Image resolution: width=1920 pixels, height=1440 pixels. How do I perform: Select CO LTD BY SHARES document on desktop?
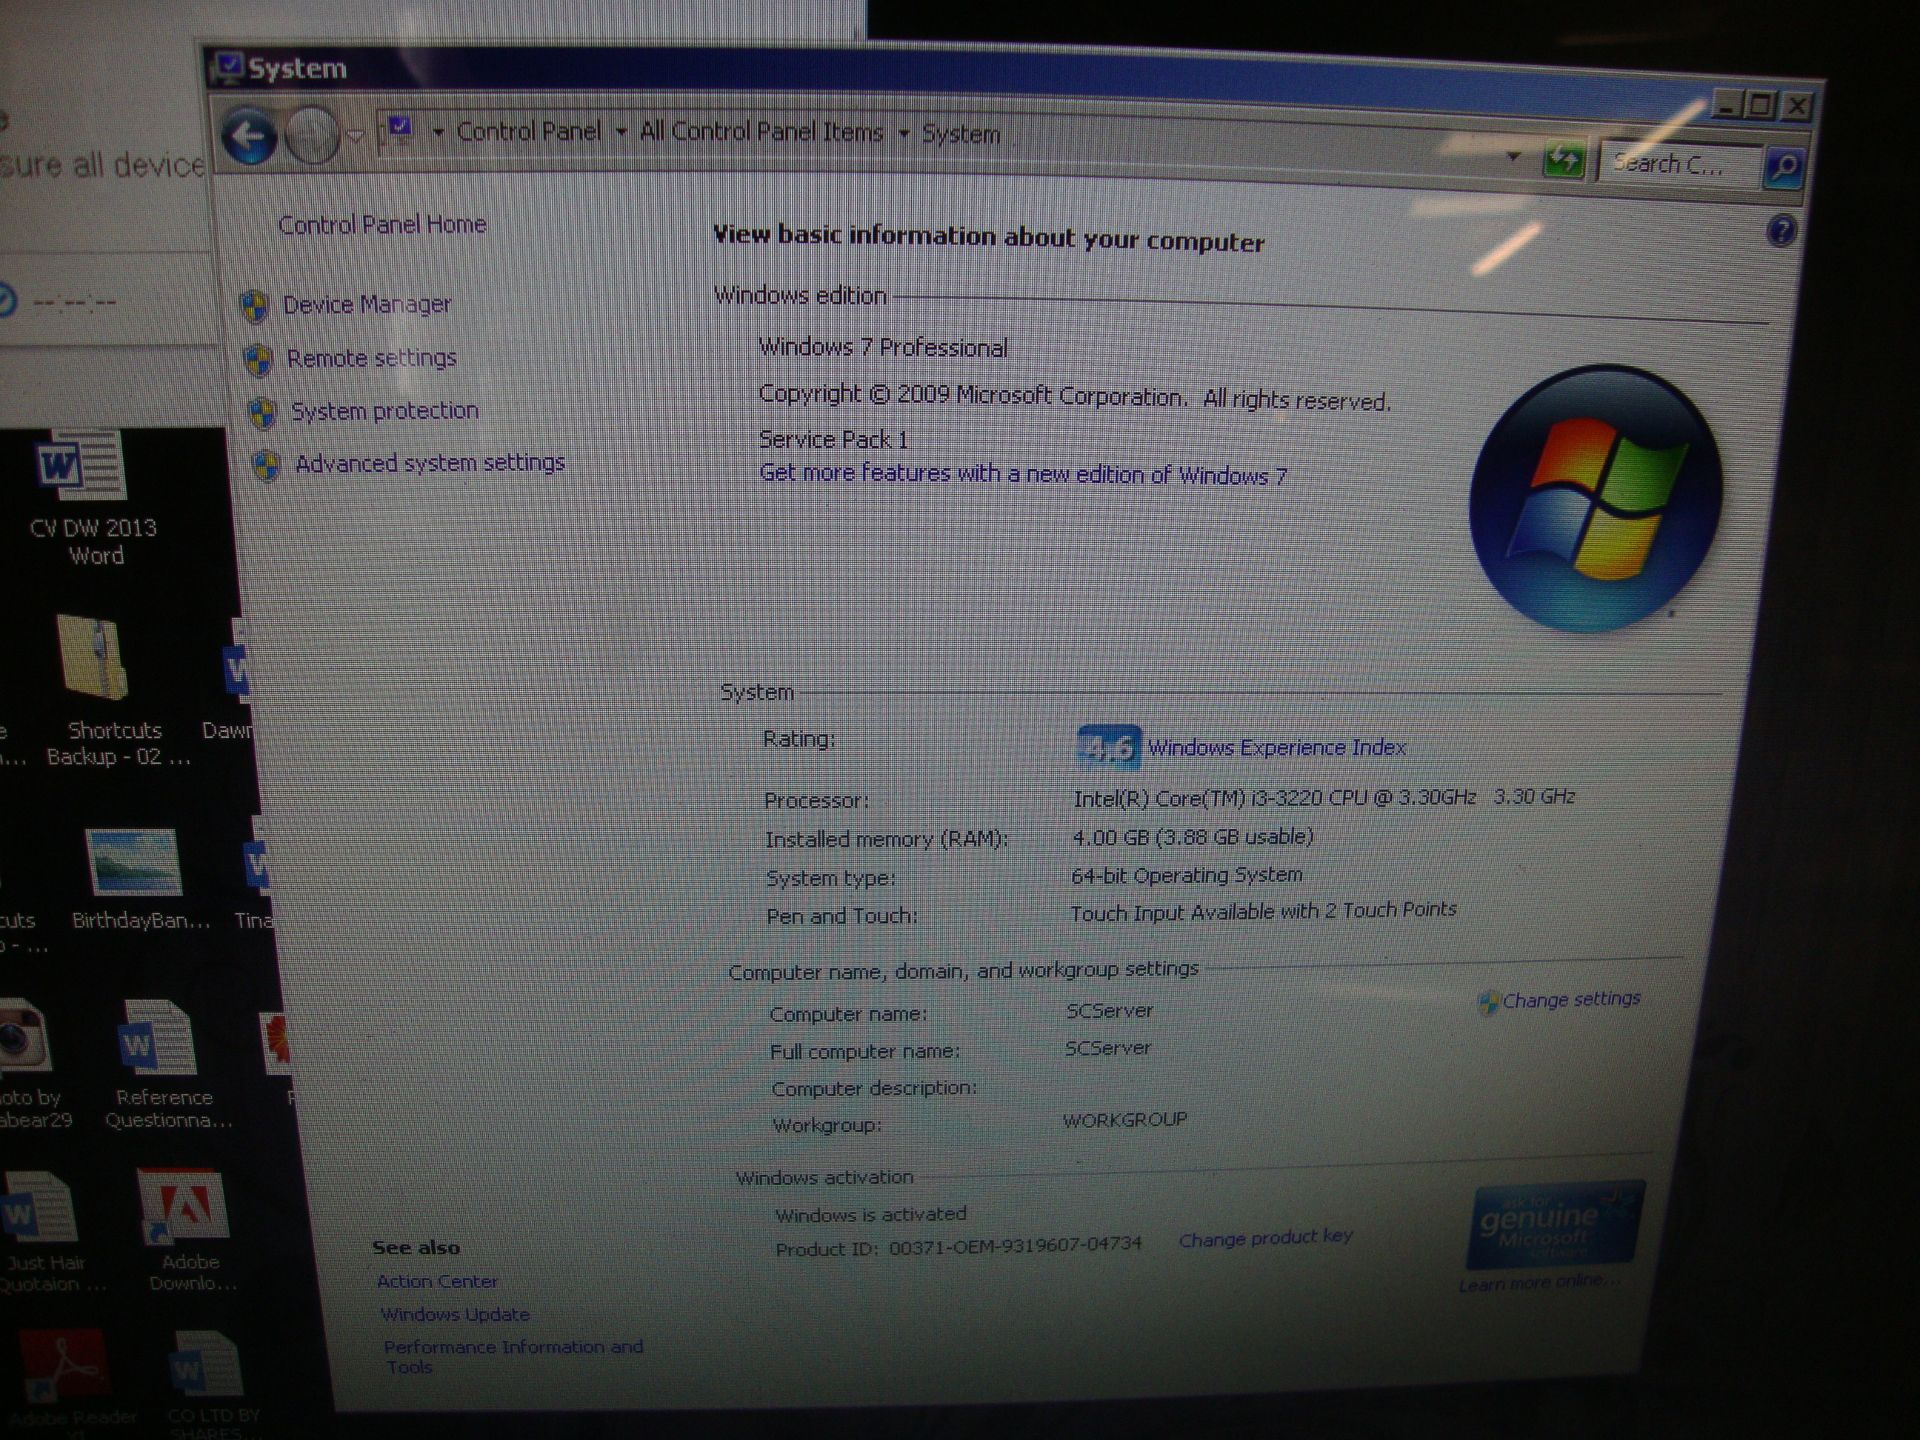point(210,1385)
